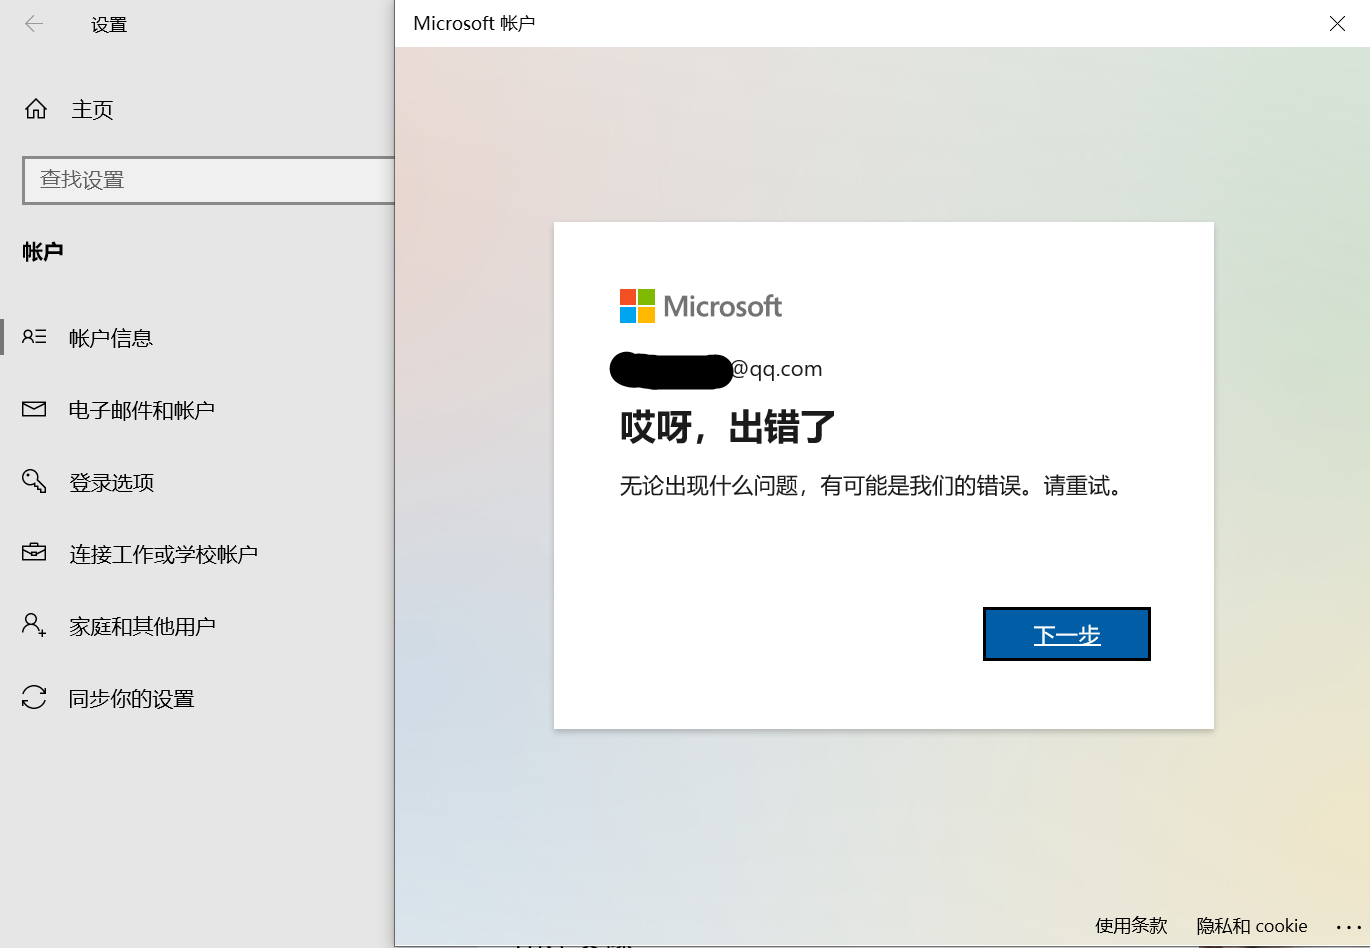Open the 连接工作或学校帐户 page

163,554
